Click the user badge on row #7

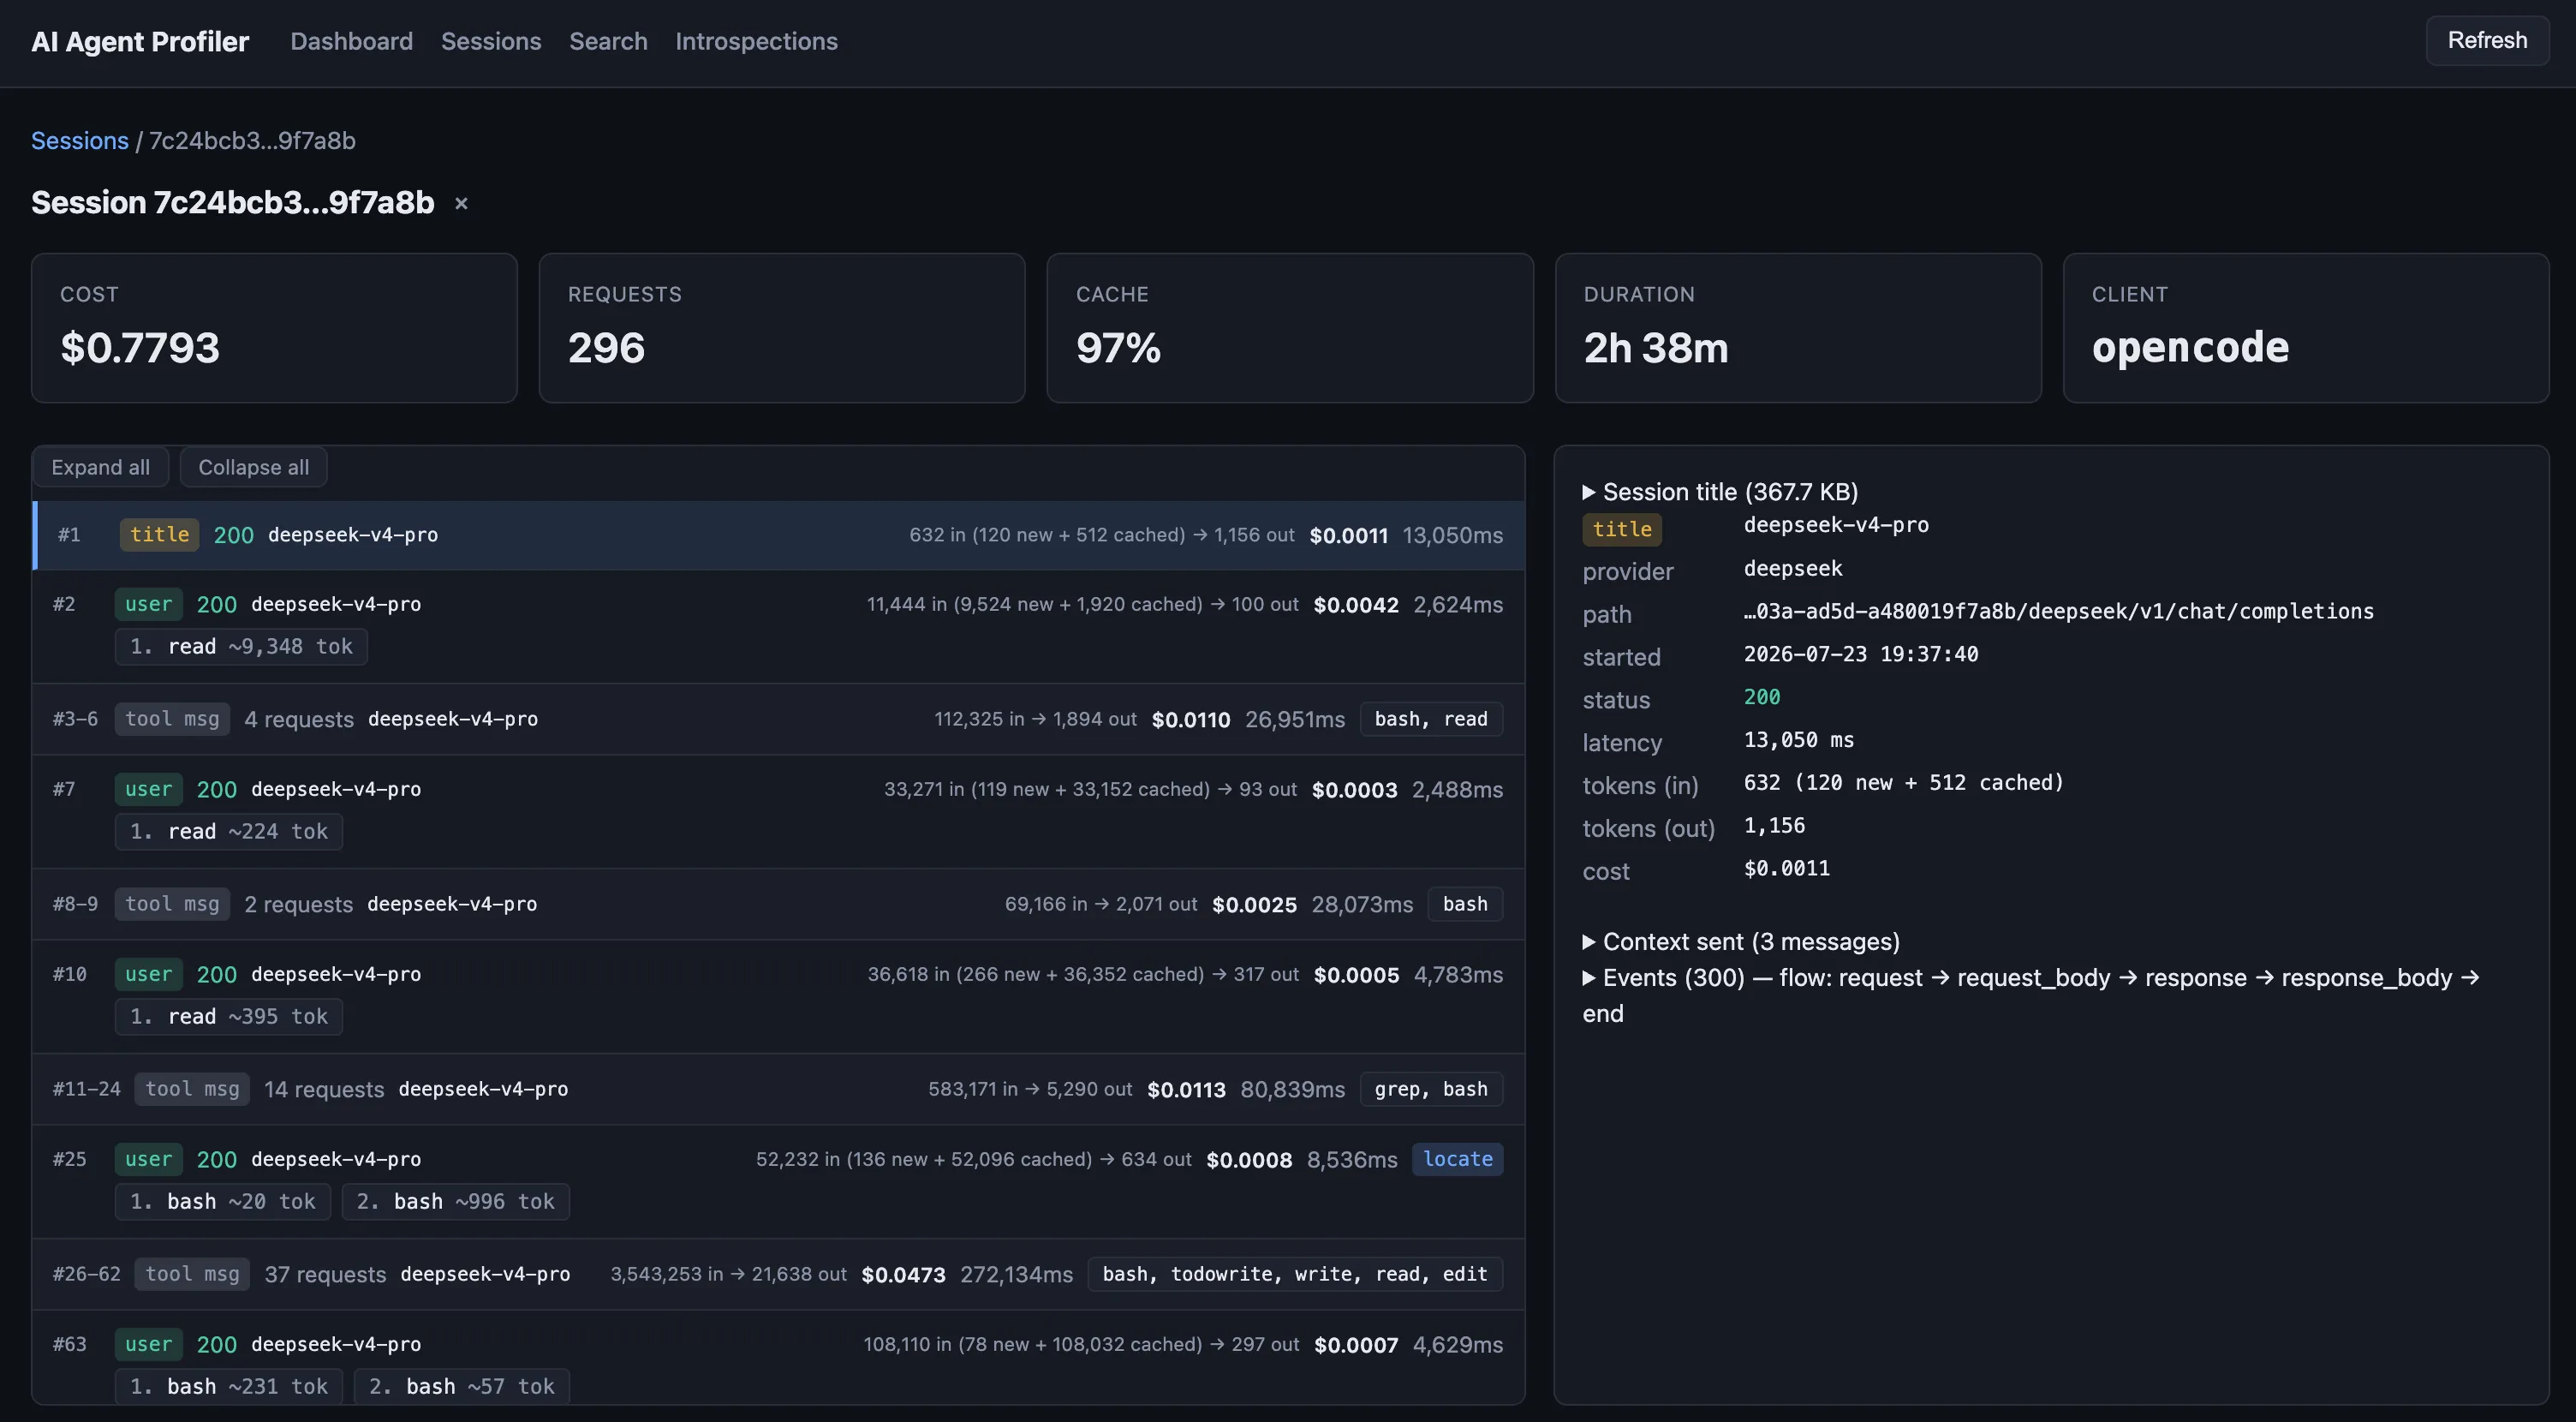148,789
